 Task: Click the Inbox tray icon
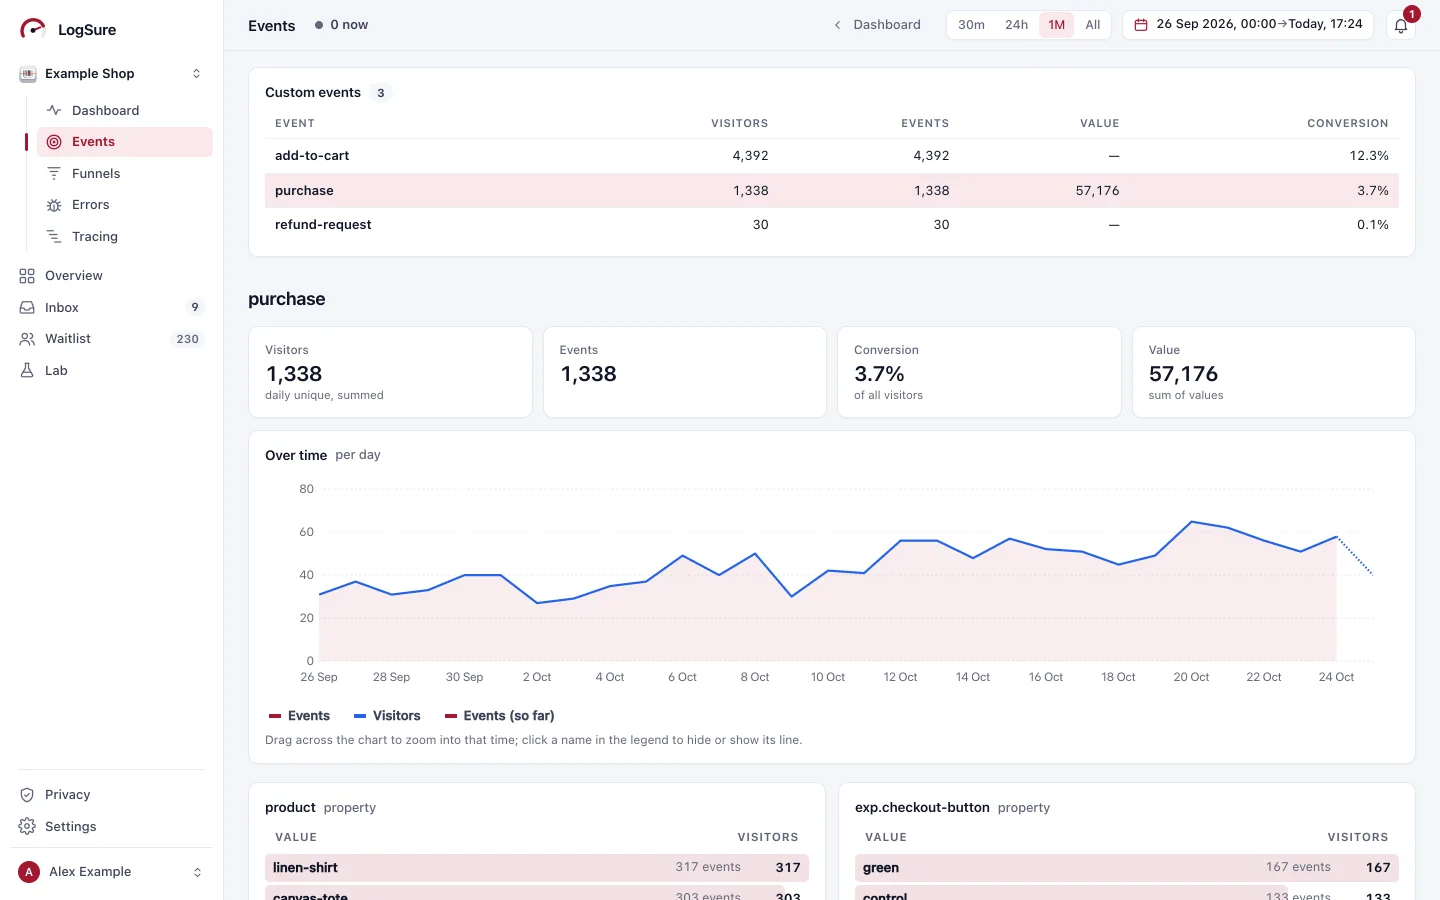pos(27,308)
